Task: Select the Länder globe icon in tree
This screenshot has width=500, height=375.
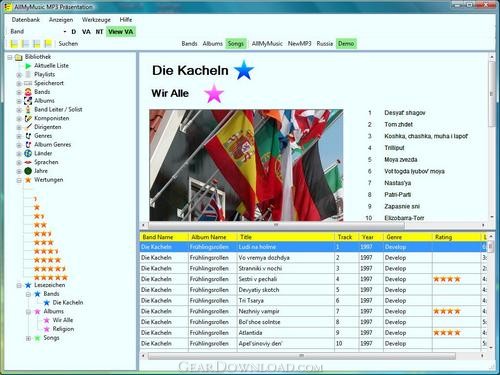Action: click(28, 153)
